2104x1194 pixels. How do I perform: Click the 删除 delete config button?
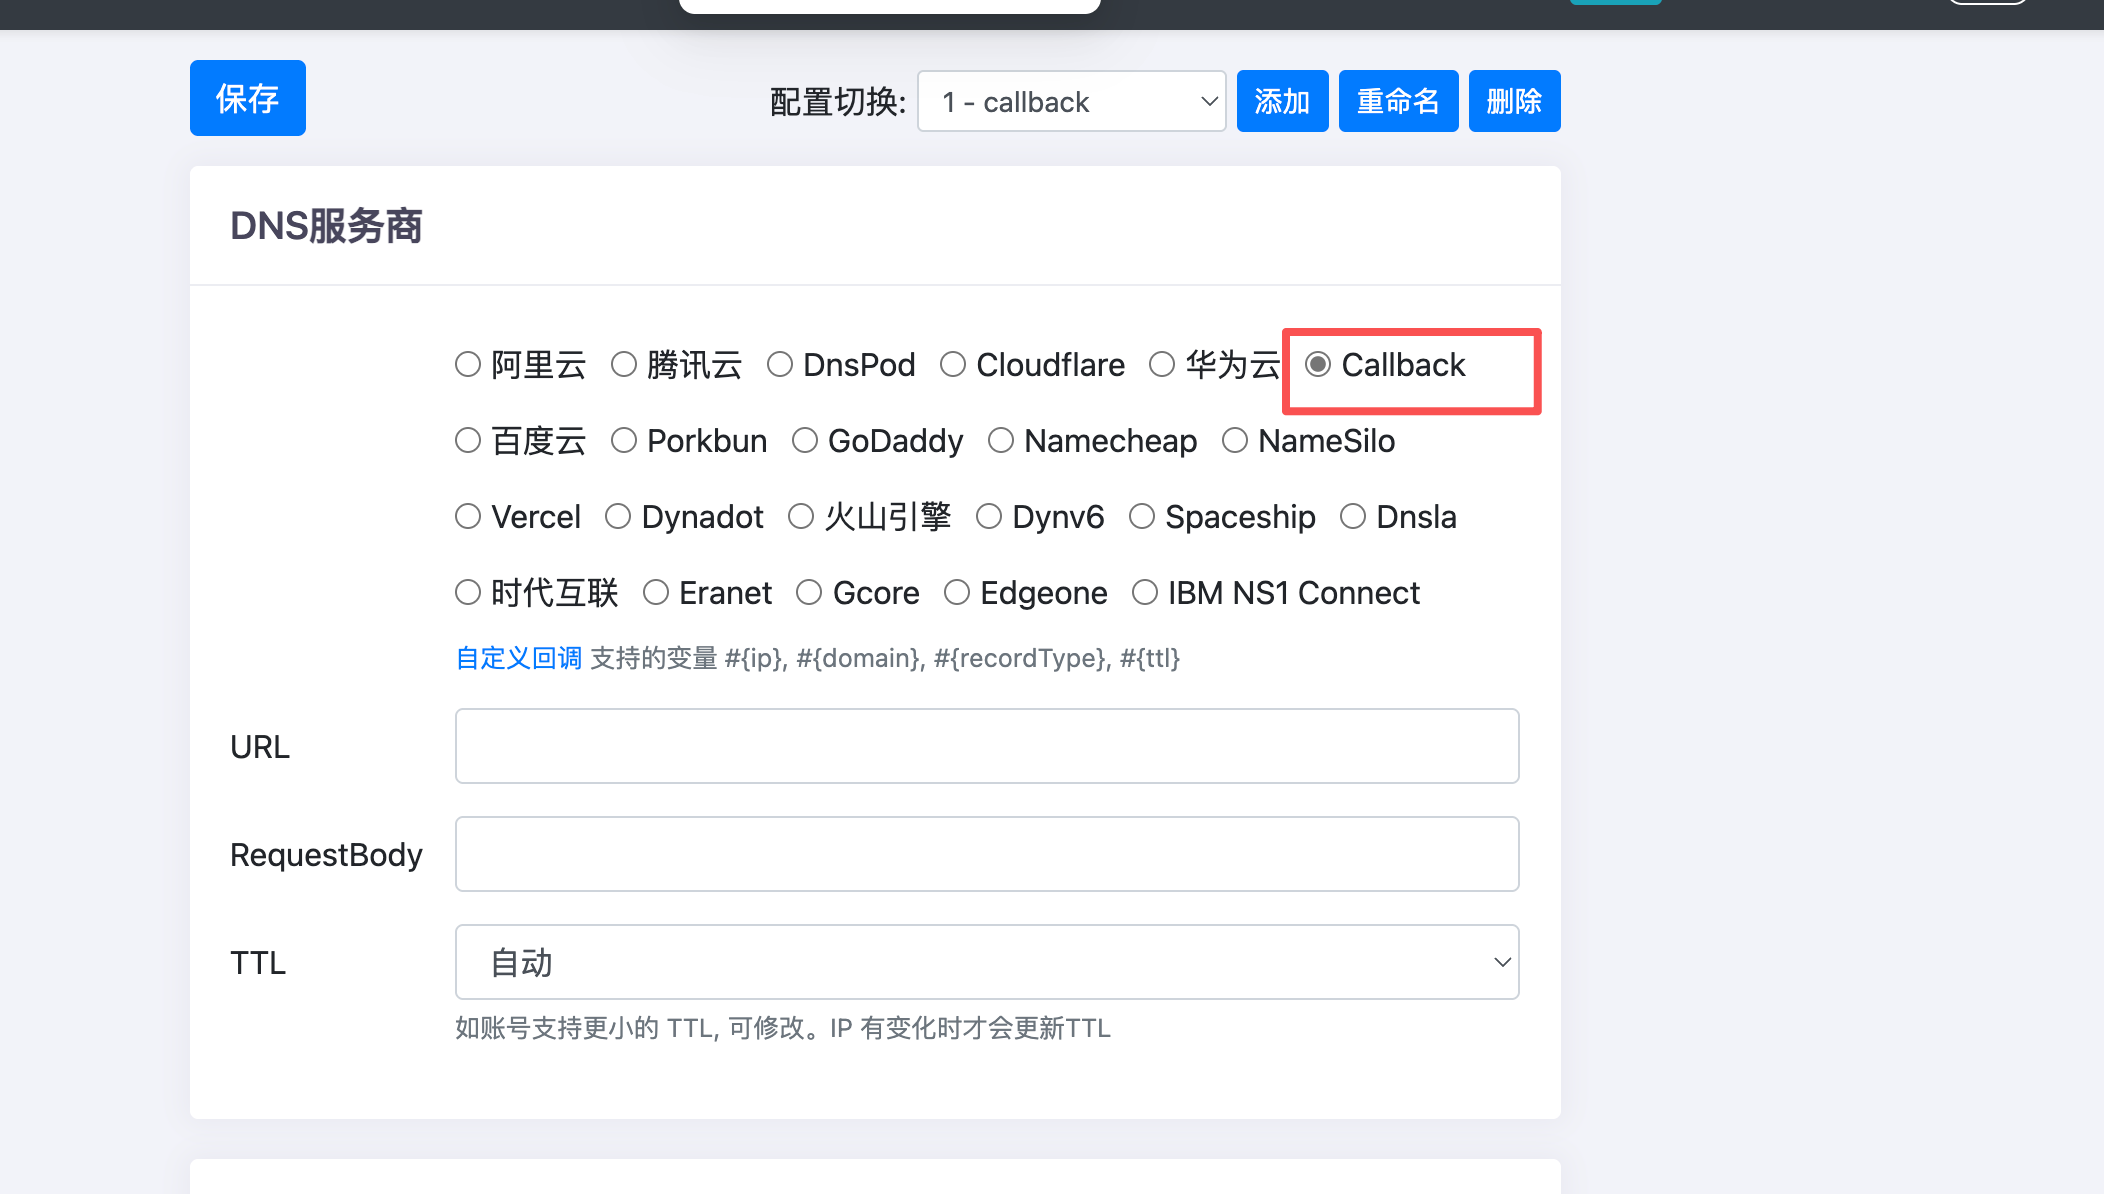pos(1514,101)
